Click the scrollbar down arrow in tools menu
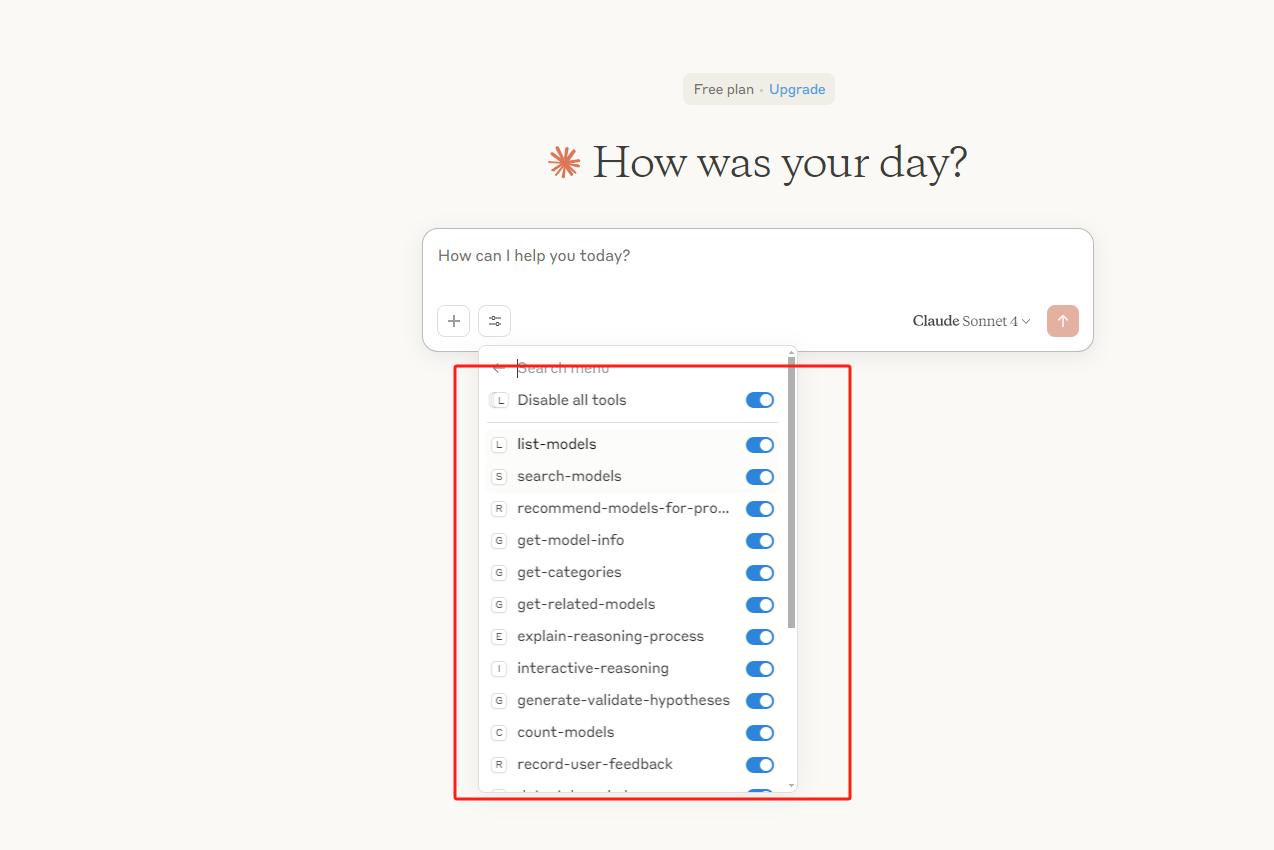The width and height of the screenshot is (1274, 850). (792, 785)
